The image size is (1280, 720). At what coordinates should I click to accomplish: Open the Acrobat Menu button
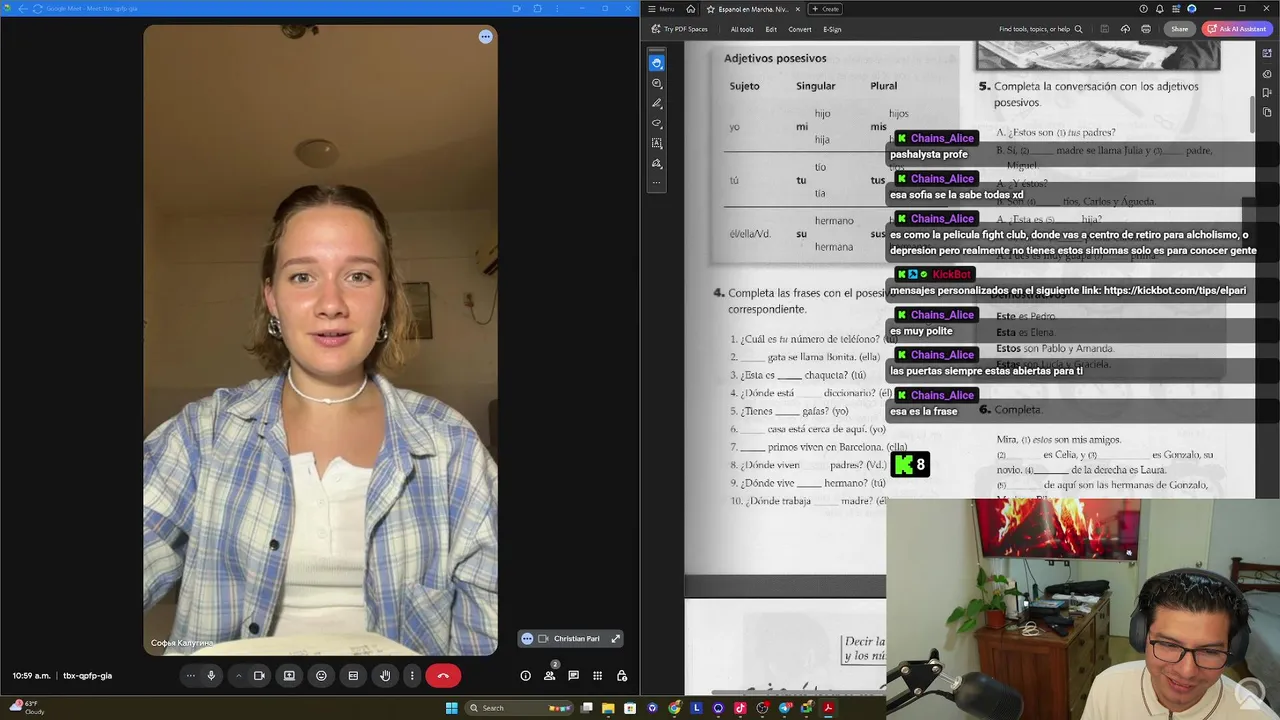[x=661, y=9]
